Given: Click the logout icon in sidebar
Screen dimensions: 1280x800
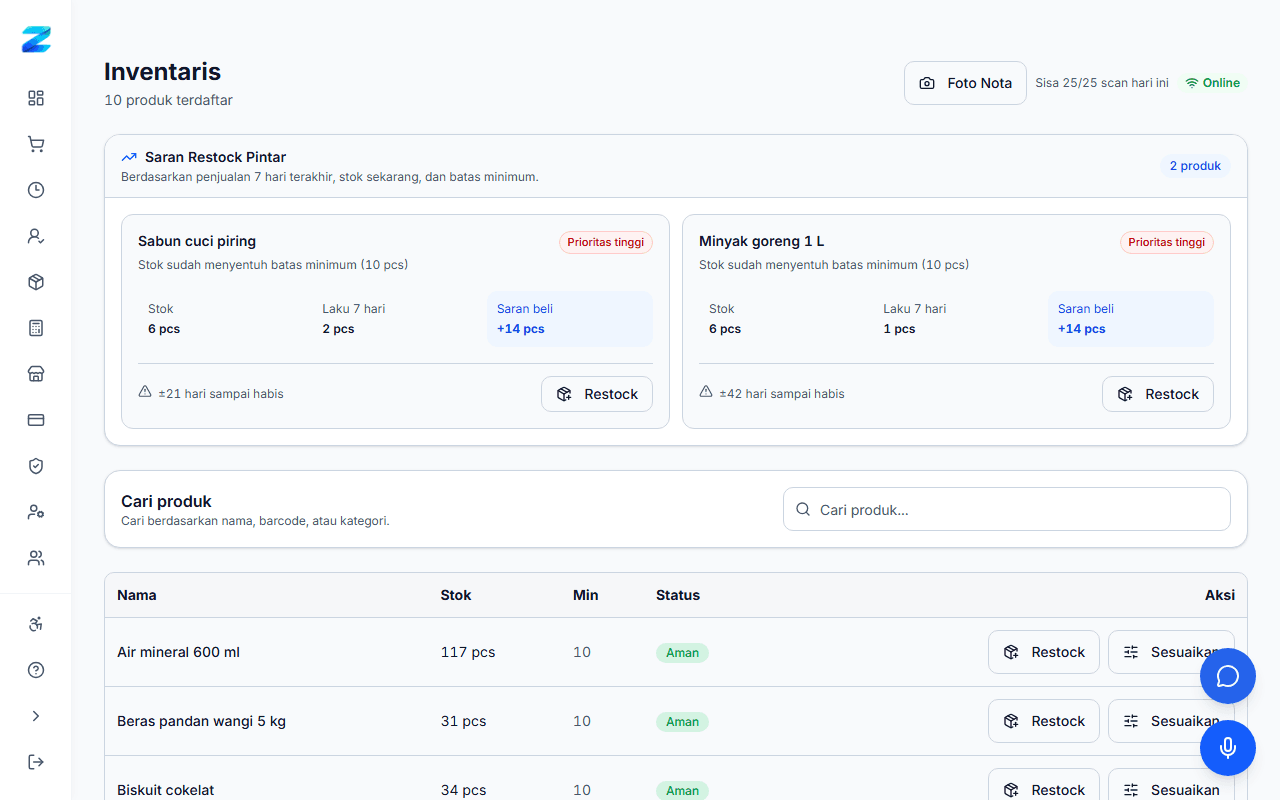Looking at the screenshot, I should [36, 762].
